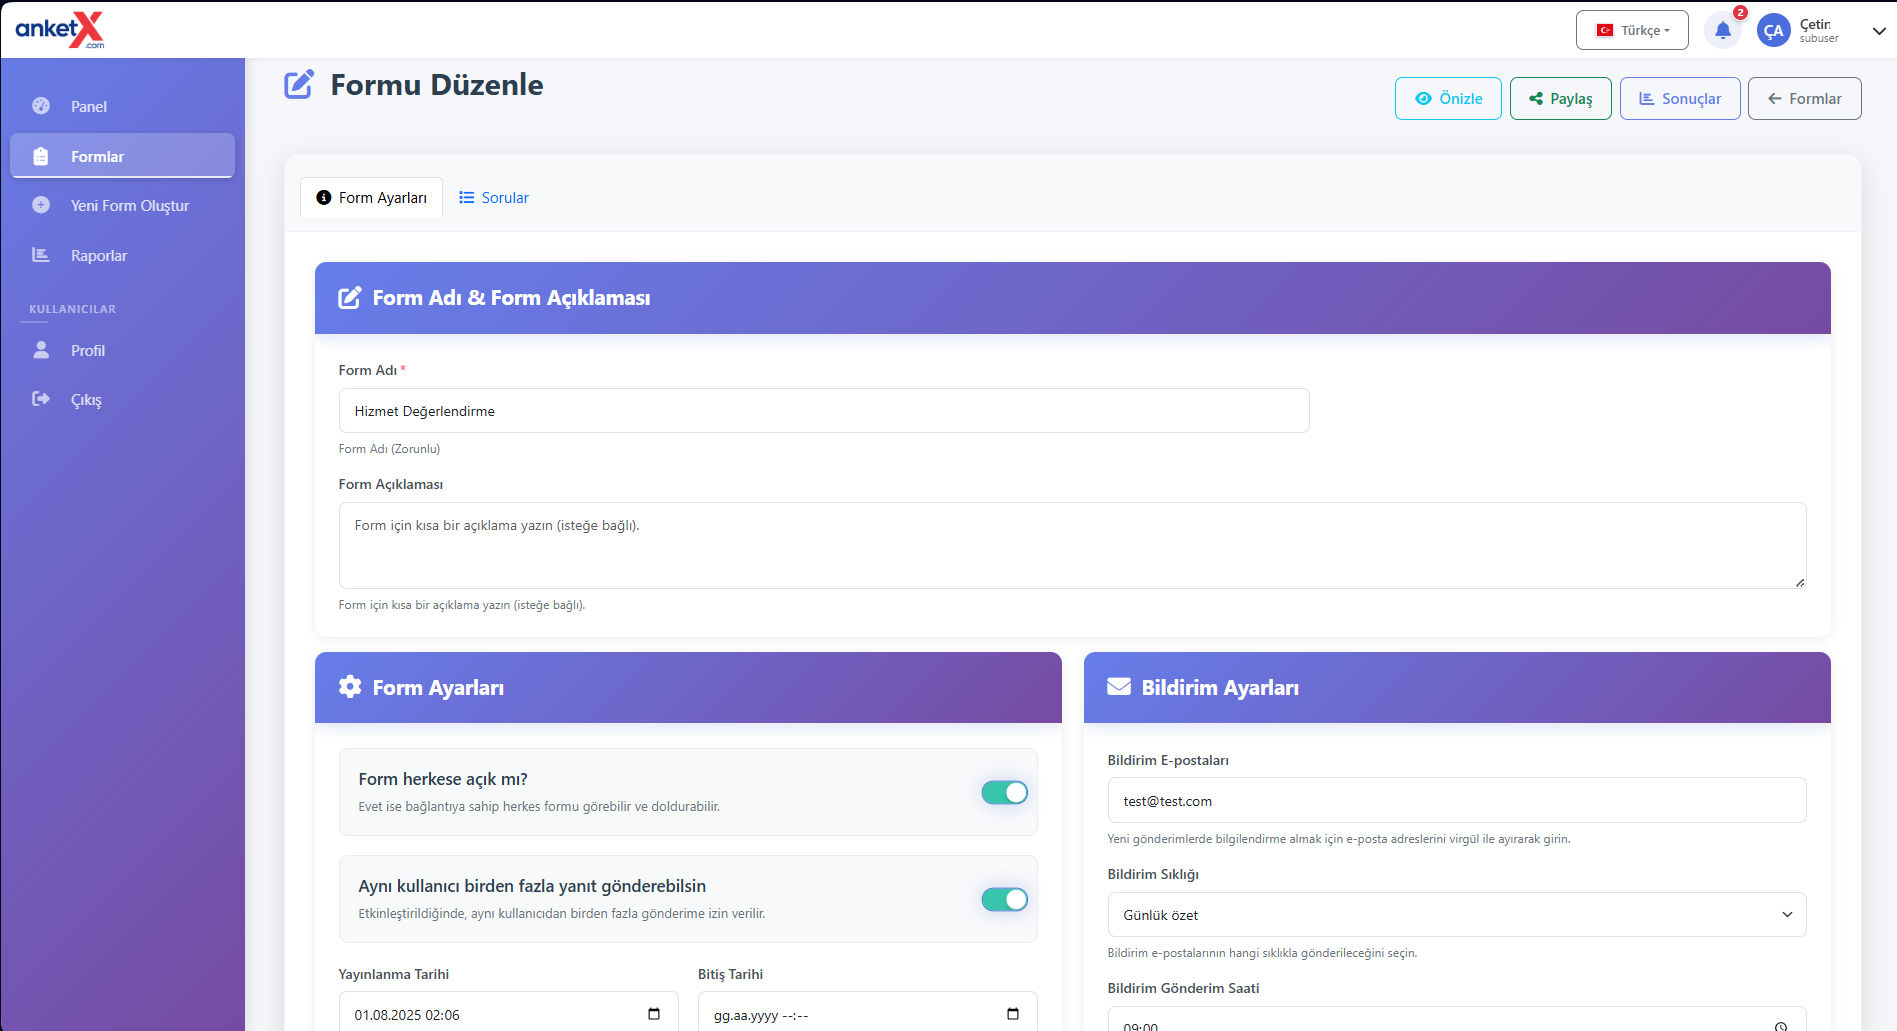Open the Türkçe language dropdown
This screenshot has width=1897, height=1031.
pyautogui.click(x=1631, y=30)
